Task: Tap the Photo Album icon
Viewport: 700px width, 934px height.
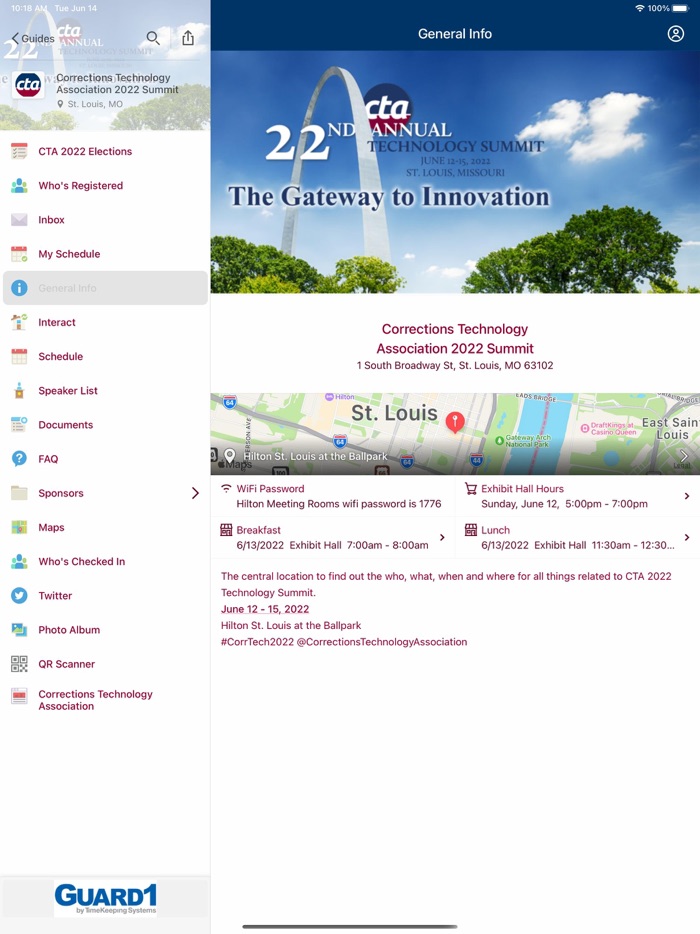Action: coord(19,630)
